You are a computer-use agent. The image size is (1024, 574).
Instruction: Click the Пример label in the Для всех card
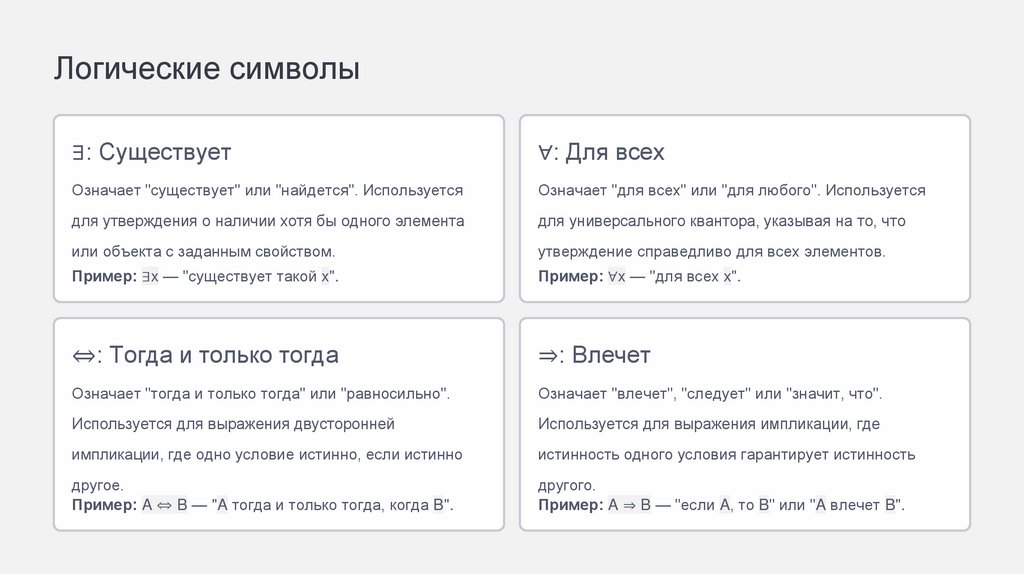[x=571, y=276]
